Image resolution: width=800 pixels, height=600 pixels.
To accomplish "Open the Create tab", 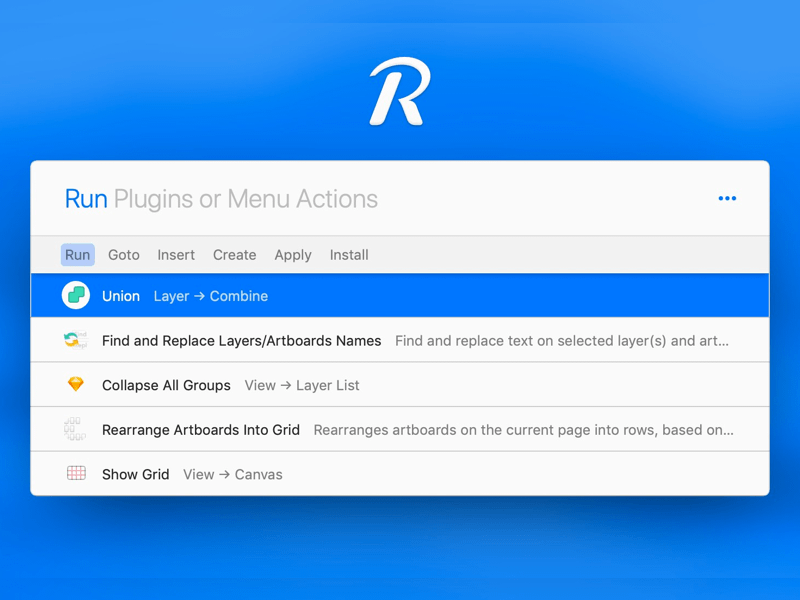I will click(235, 255).
